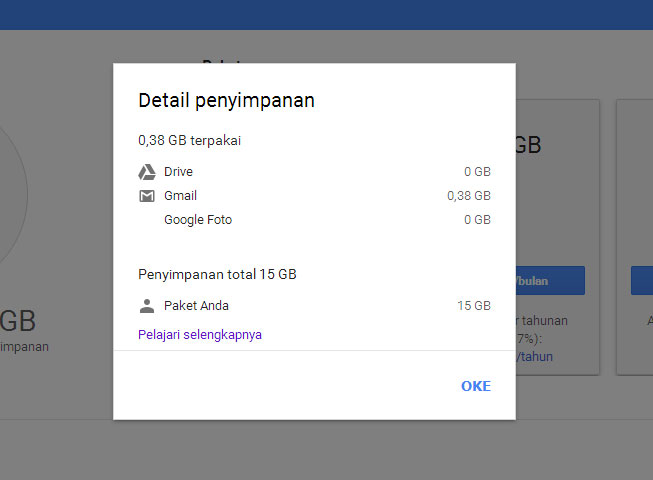This screenshot has width=653, height=480.
Task: Click the Gmail 0,38 GB value
Action: click(x=469, y=196)
